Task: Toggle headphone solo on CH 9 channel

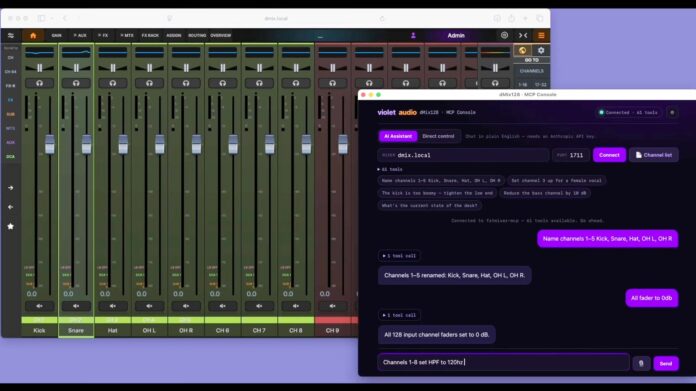Action: (332, 83)
